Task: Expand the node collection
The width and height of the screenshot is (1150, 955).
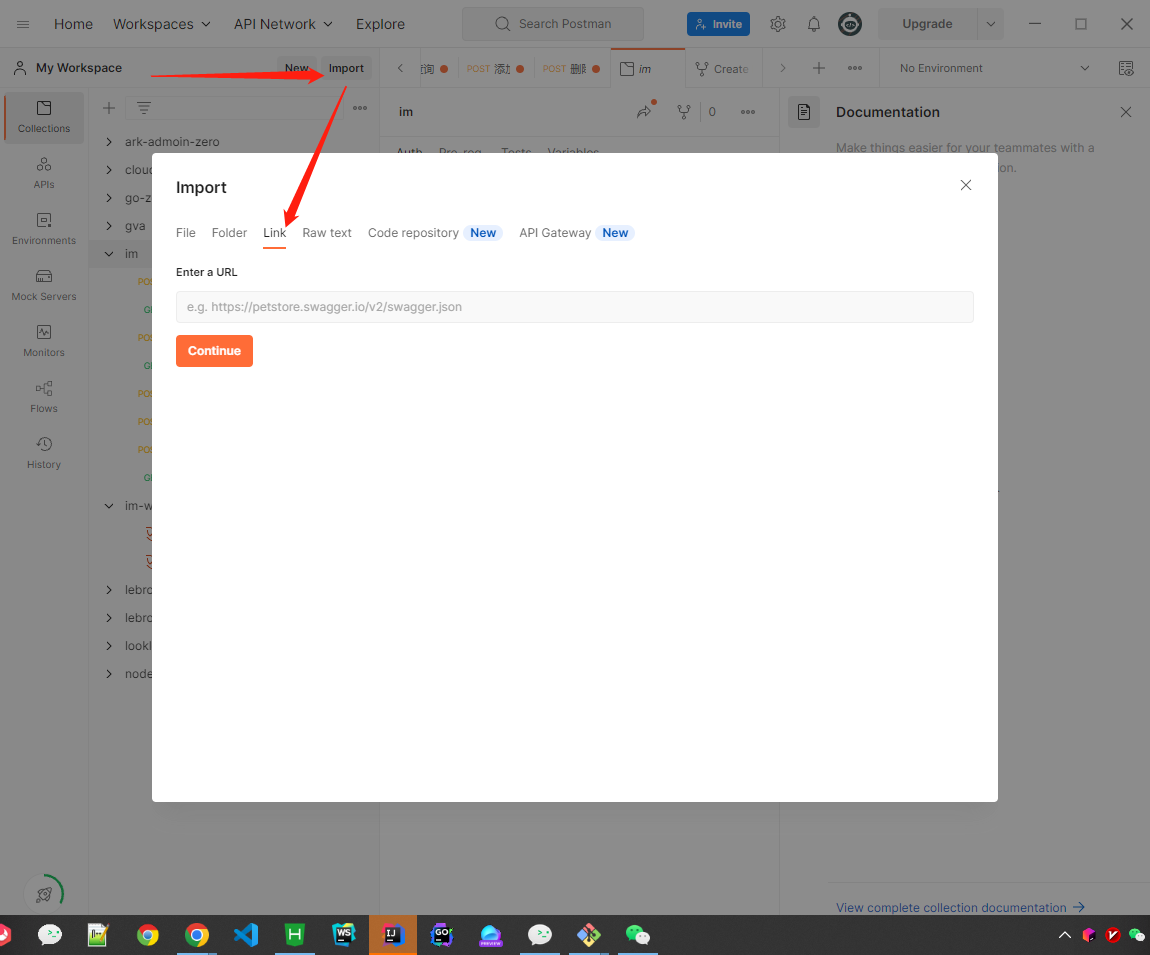Action: pos(109,673)
